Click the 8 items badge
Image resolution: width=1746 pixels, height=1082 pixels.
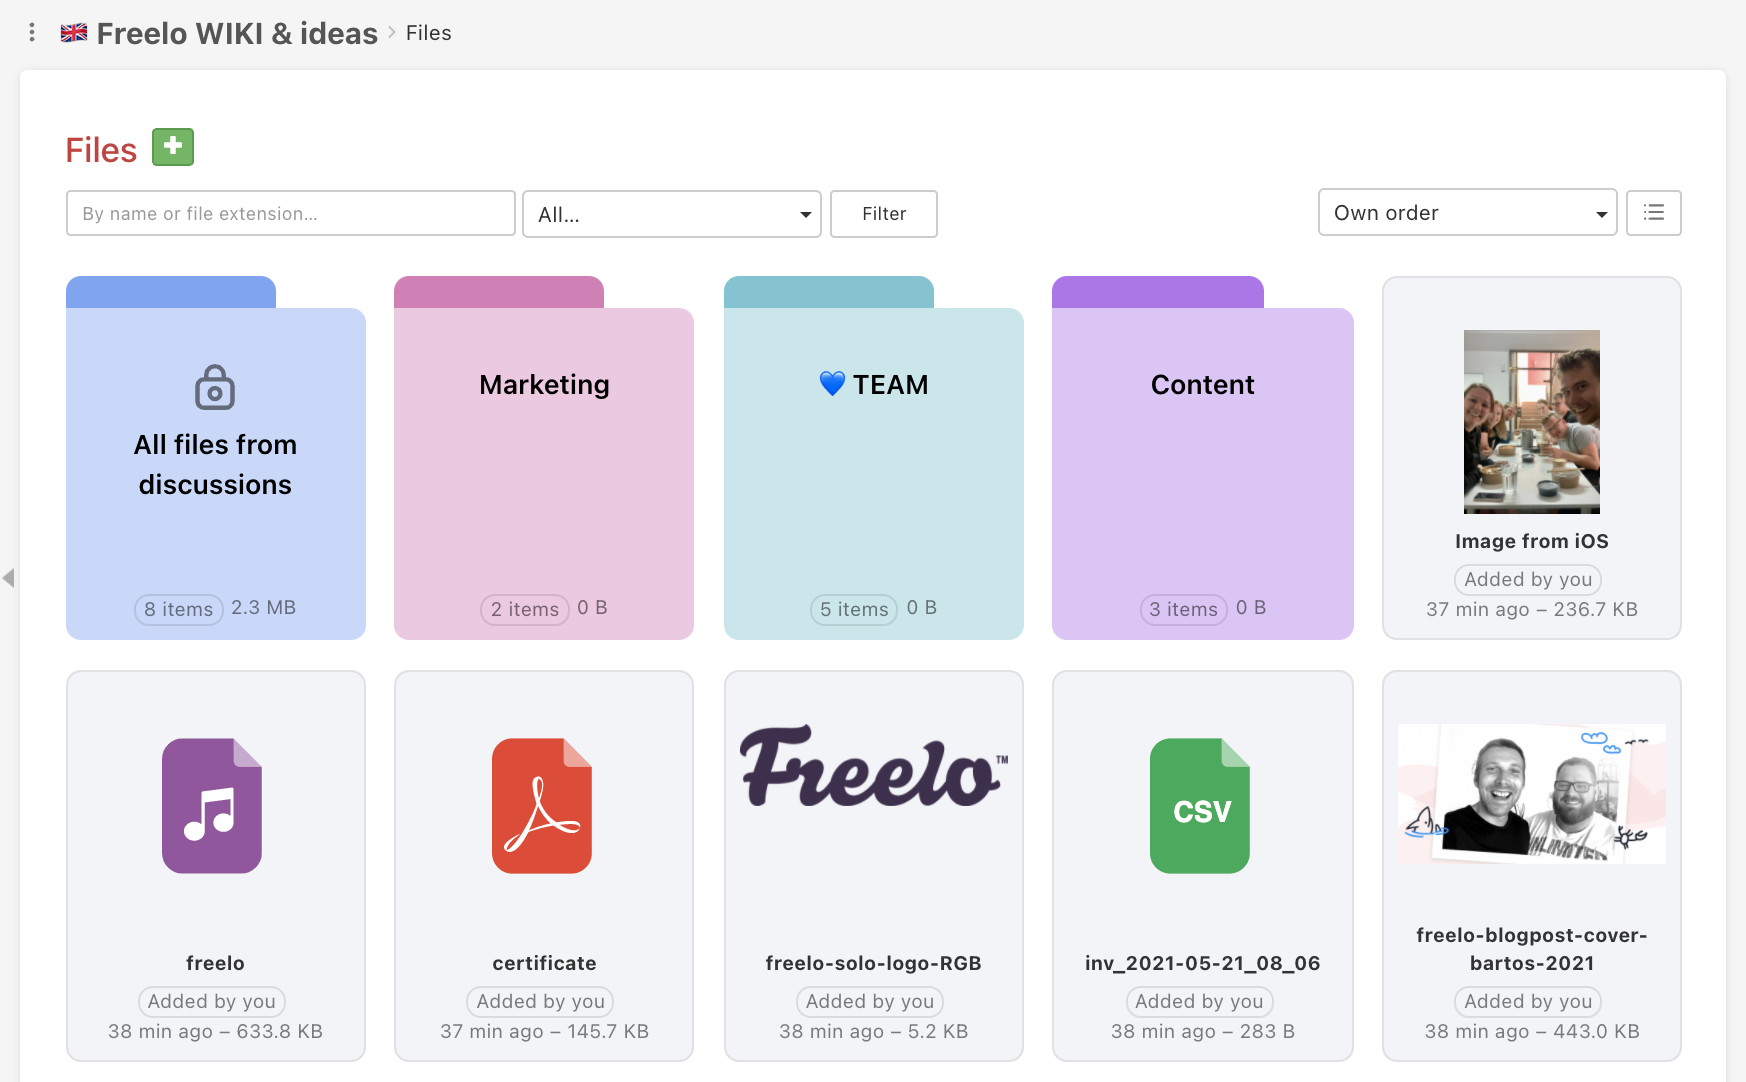point(178,609)
